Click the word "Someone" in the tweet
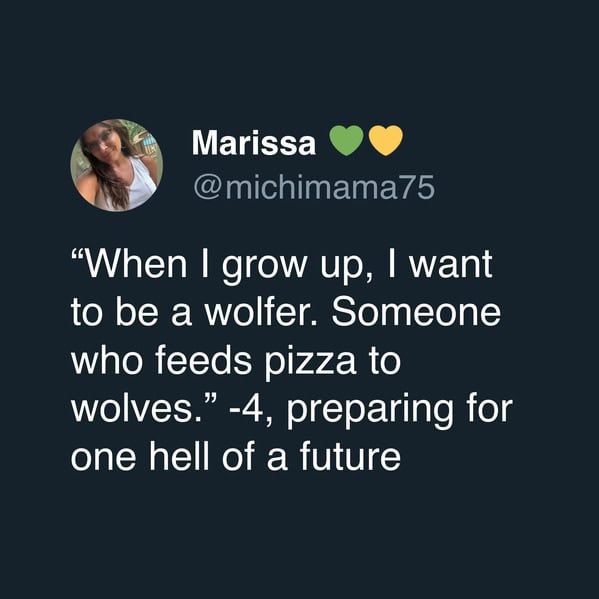599x599 pixels. pos(416,312)
